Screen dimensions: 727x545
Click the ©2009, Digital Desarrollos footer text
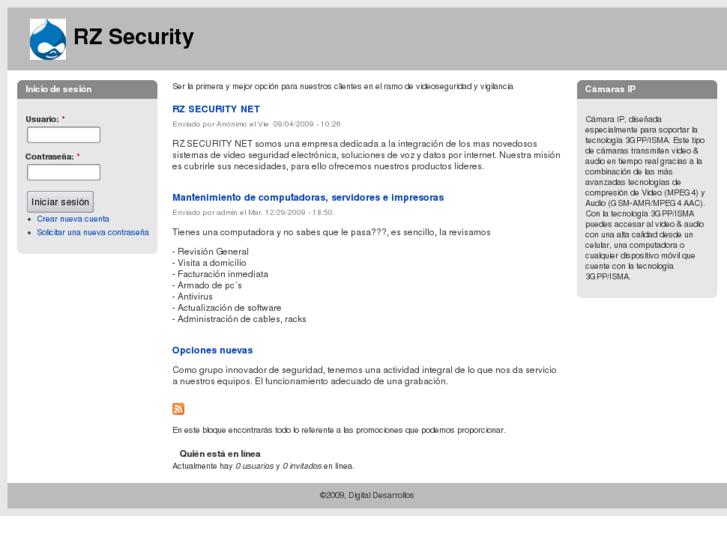click(x=367, y=495)
